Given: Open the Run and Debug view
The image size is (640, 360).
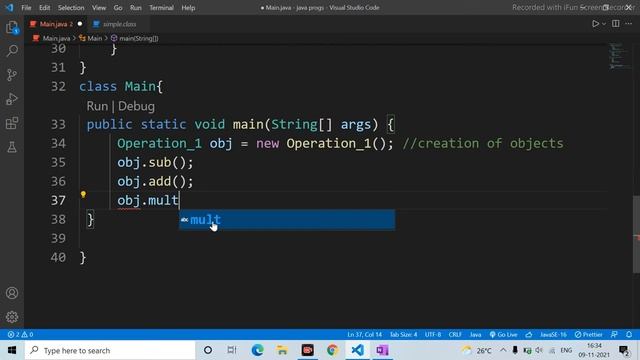Looking at the screenshot, I should [12, 99].
